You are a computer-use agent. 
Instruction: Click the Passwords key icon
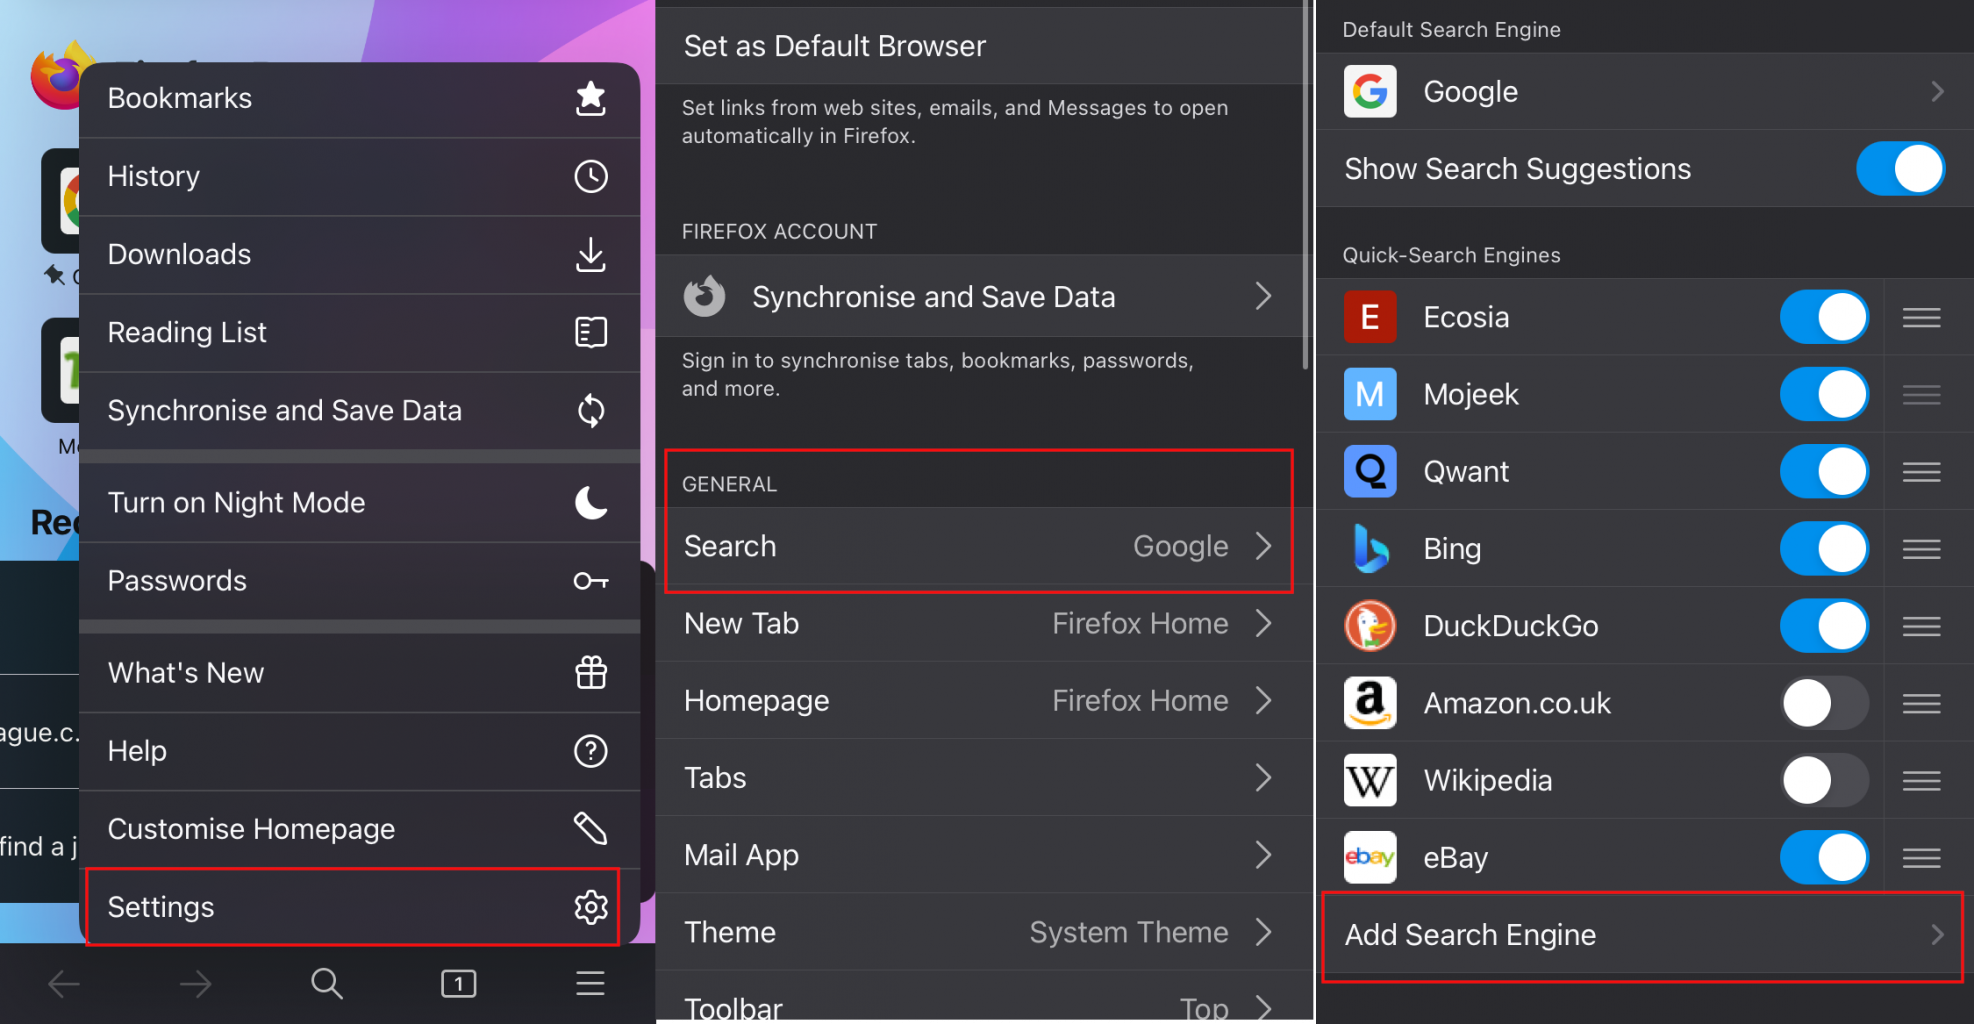tap(591, 581)
